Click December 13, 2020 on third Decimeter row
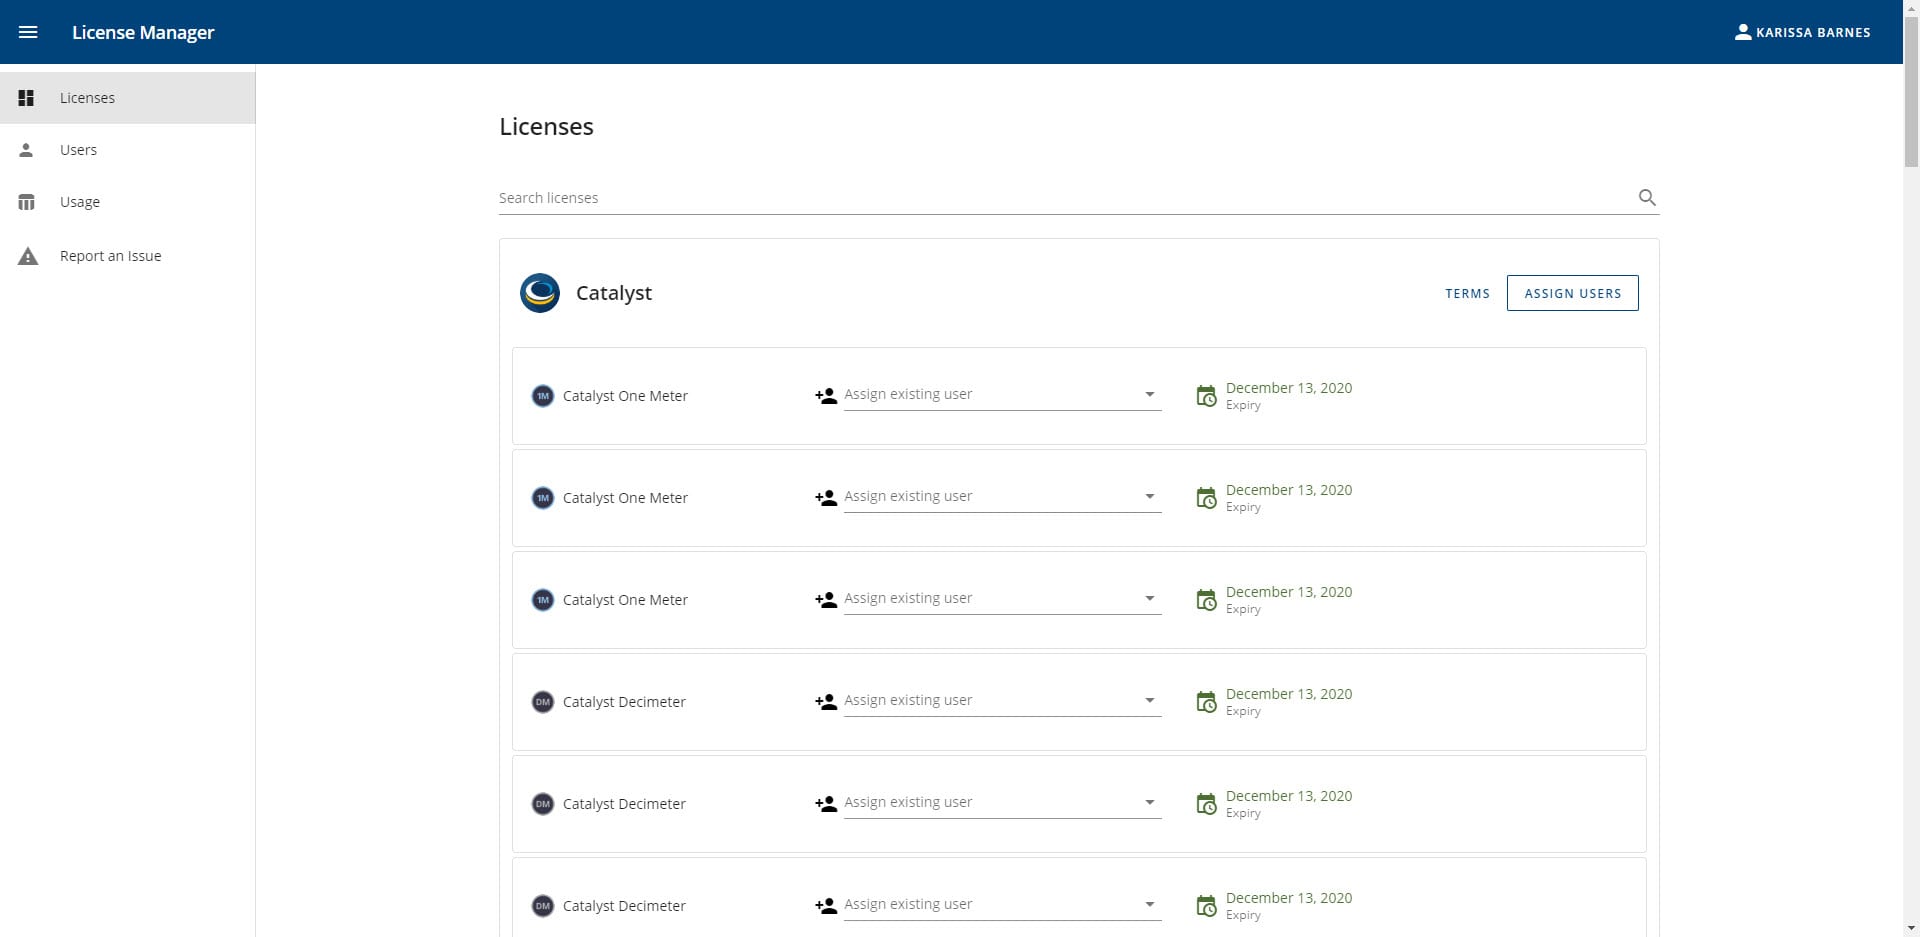Screen dimensions: 1920x937 [1289, 898]
